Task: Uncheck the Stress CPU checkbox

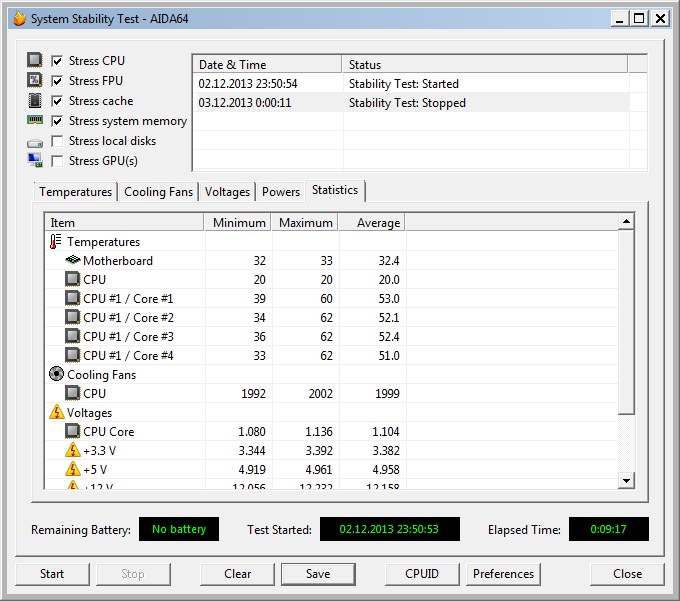Action: click(x=57, y=61)
